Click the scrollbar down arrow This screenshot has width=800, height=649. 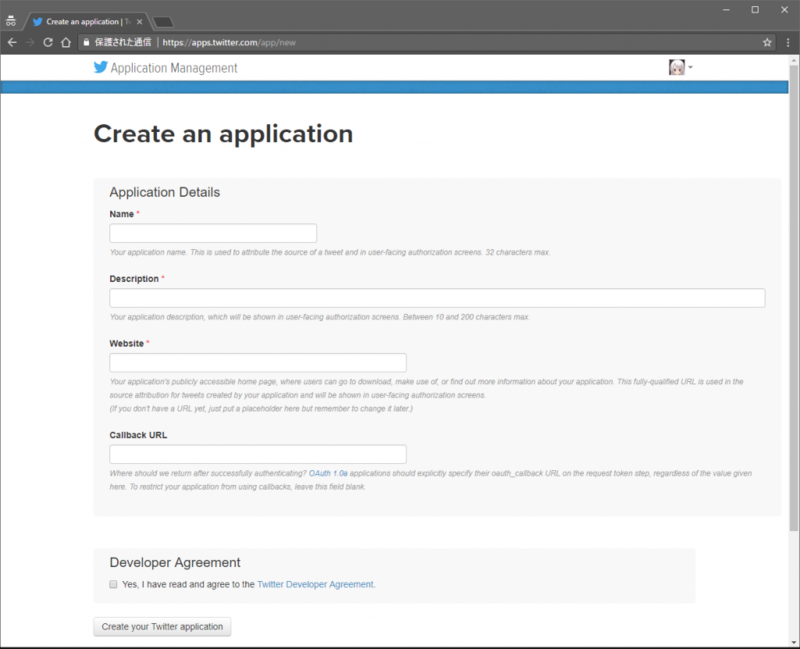click(793, 642)
